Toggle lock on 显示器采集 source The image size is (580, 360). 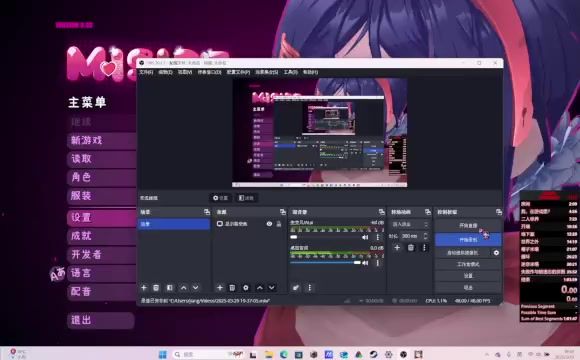(279, 223)
